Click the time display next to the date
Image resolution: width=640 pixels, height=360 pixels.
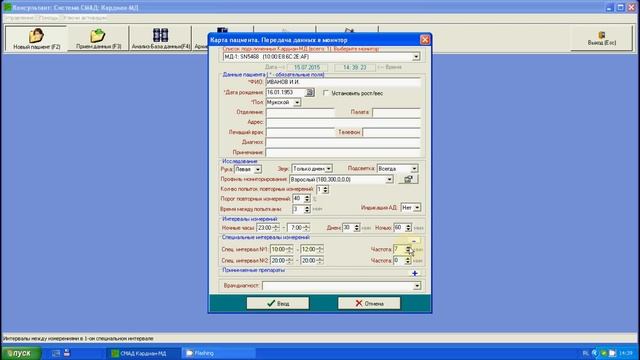pyautogui.click(x=355, y=67)
